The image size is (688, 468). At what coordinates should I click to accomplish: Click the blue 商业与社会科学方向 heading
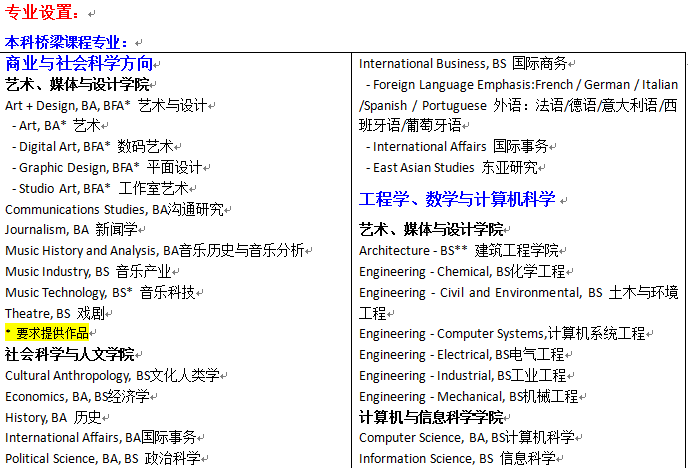coord(80,63)
